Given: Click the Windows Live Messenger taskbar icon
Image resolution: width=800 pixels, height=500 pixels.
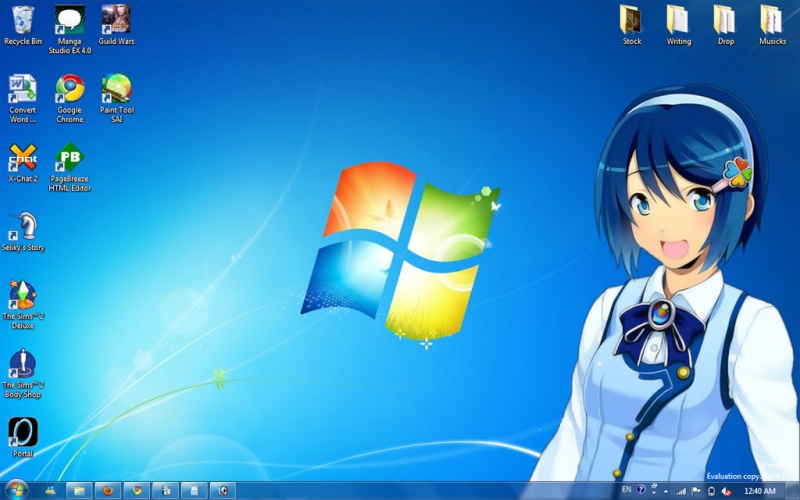Looking at the screenshot, I should tap(50, 491).
